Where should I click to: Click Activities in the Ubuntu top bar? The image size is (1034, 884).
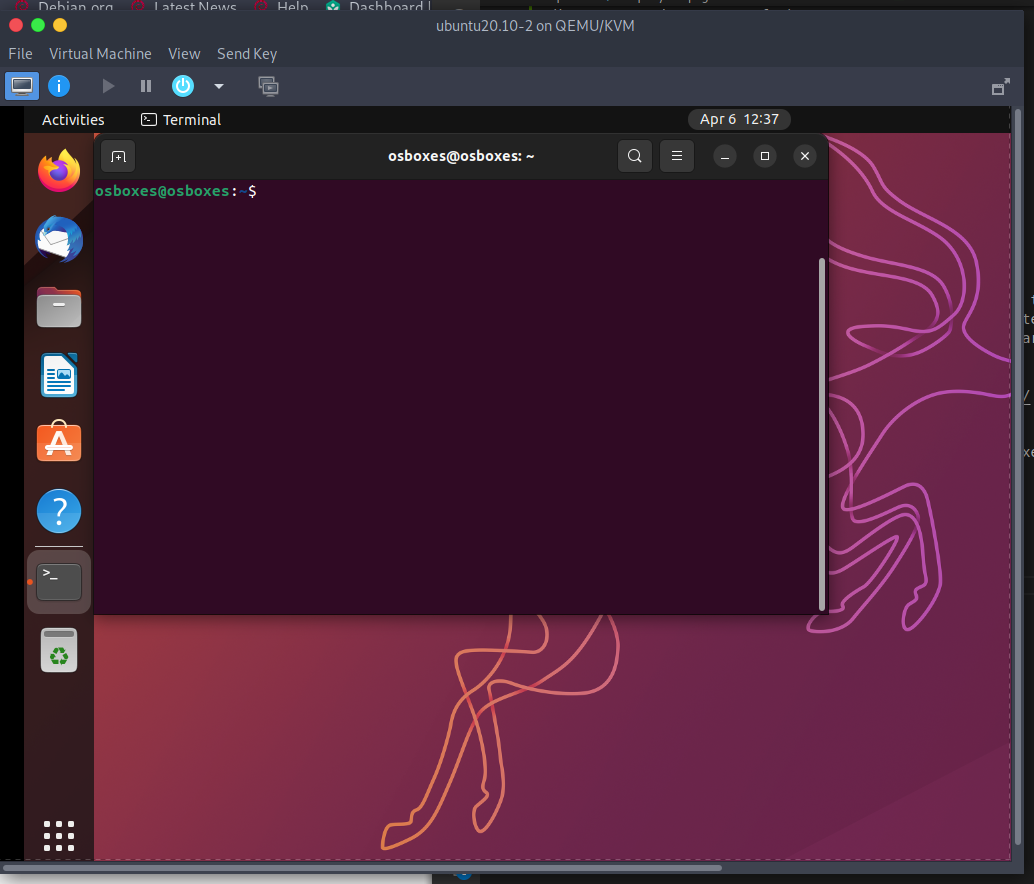click(x=73, y=120)
